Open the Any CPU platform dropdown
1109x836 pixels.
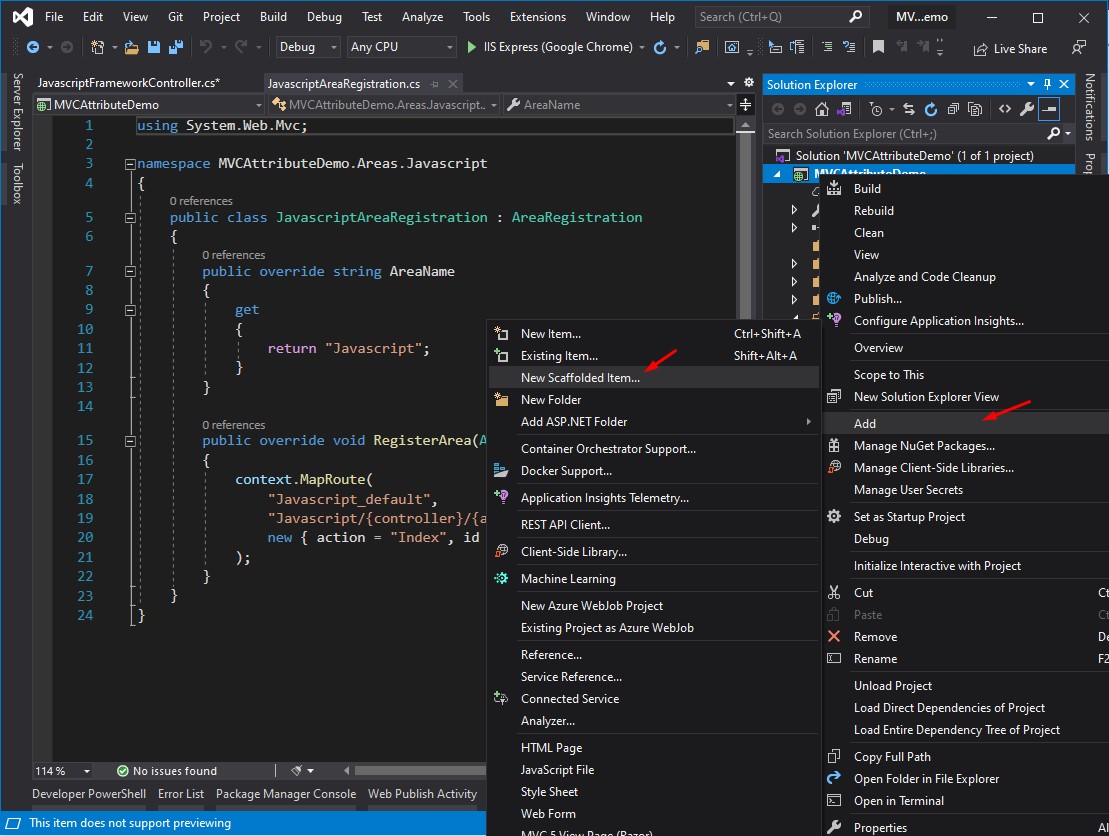click(x=400, y=47)
